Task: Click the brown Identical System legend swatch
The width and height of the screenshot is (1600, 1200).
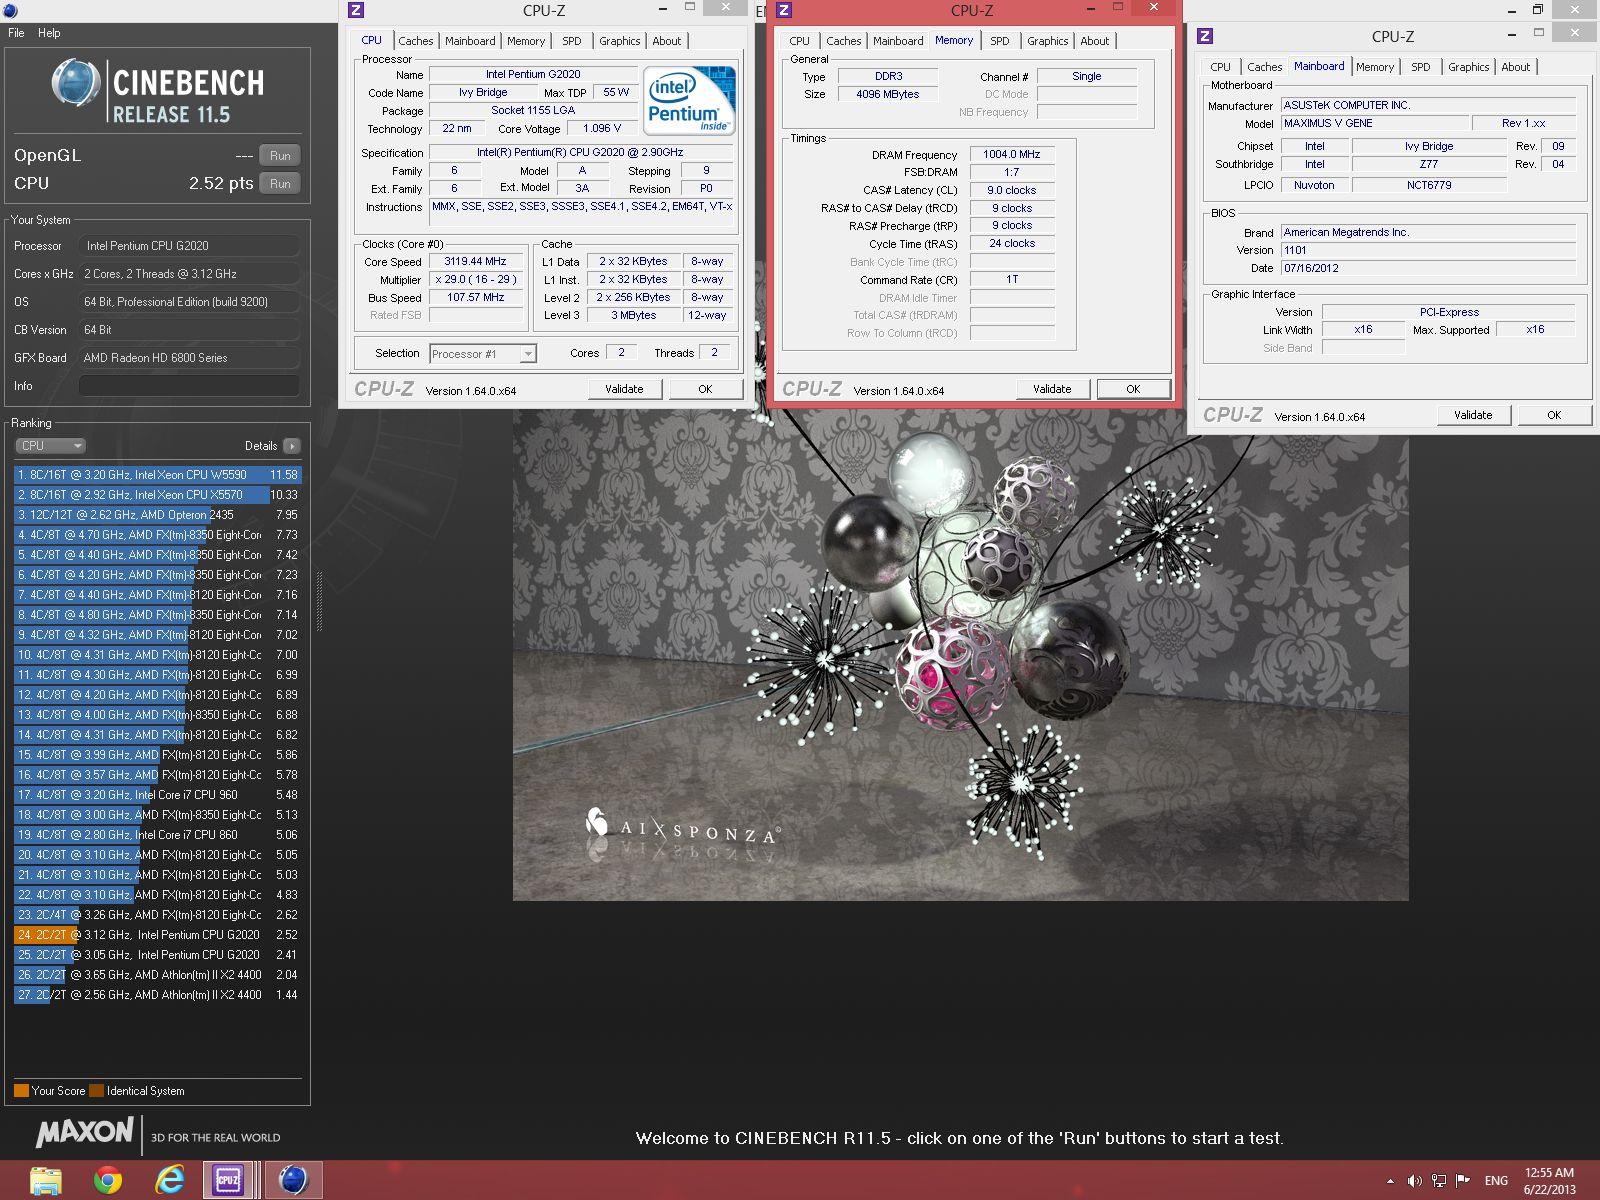Action: click(96, 1091)
